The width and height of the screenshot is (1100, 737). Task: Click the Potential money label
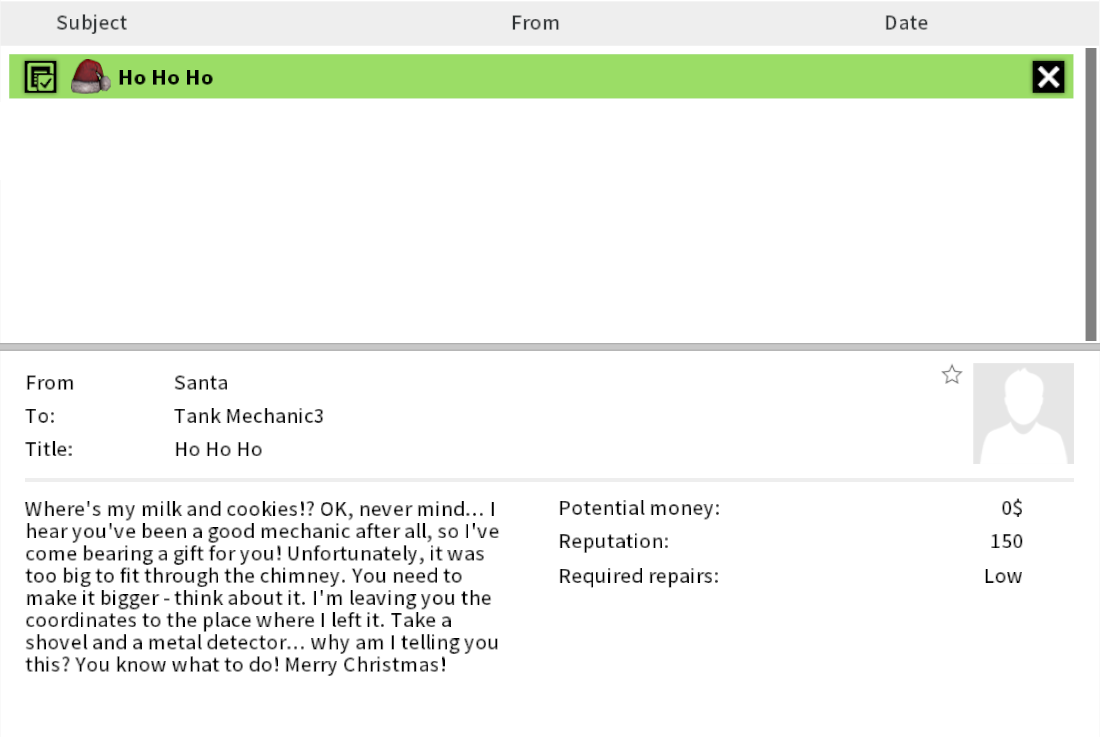tap(639, 508)
